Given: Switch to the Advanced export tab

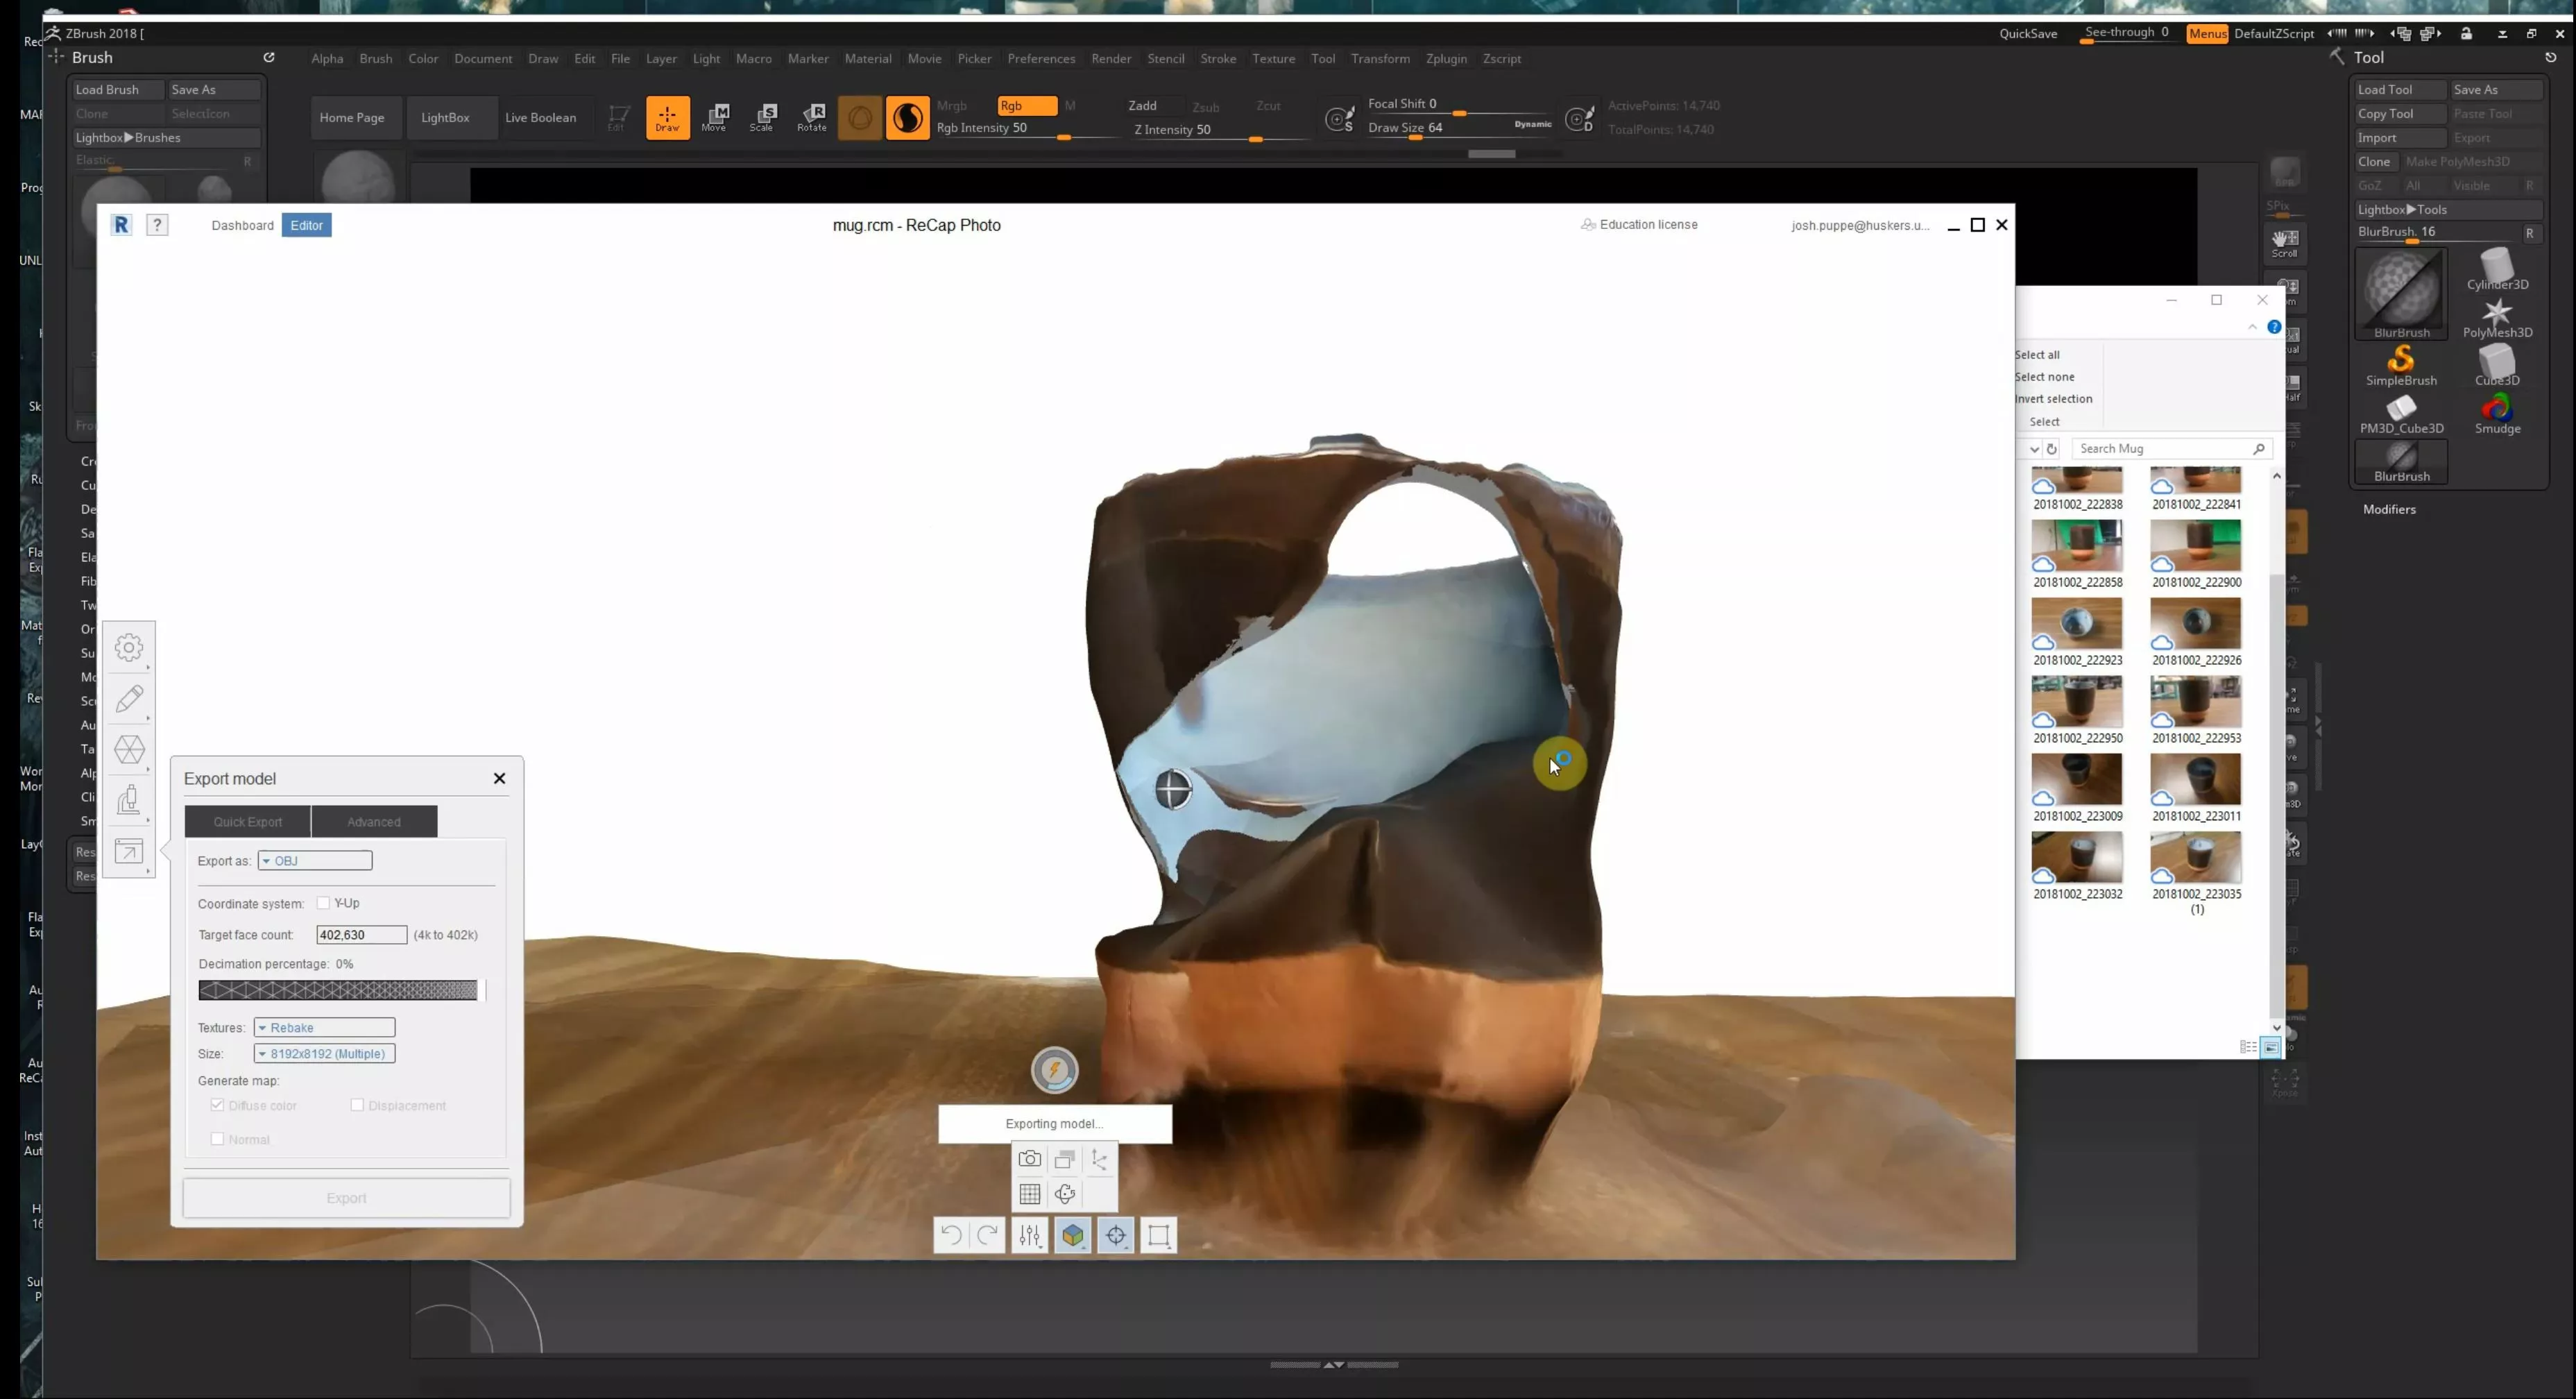Looking at the screenshot, I should click(x=374, y=822).
